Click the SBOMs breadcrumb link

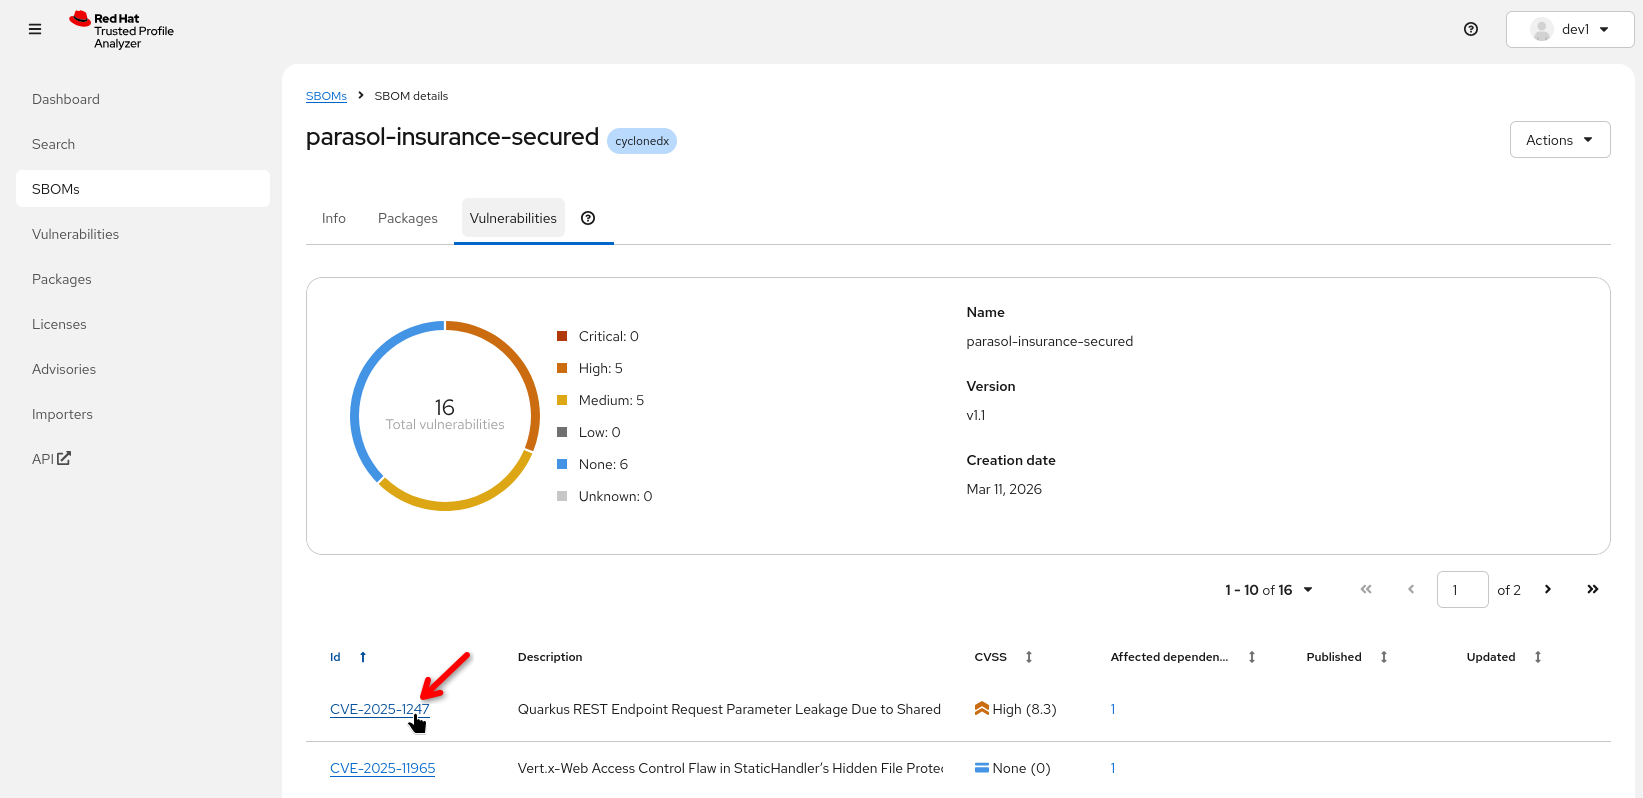click(x=326, y=96)
